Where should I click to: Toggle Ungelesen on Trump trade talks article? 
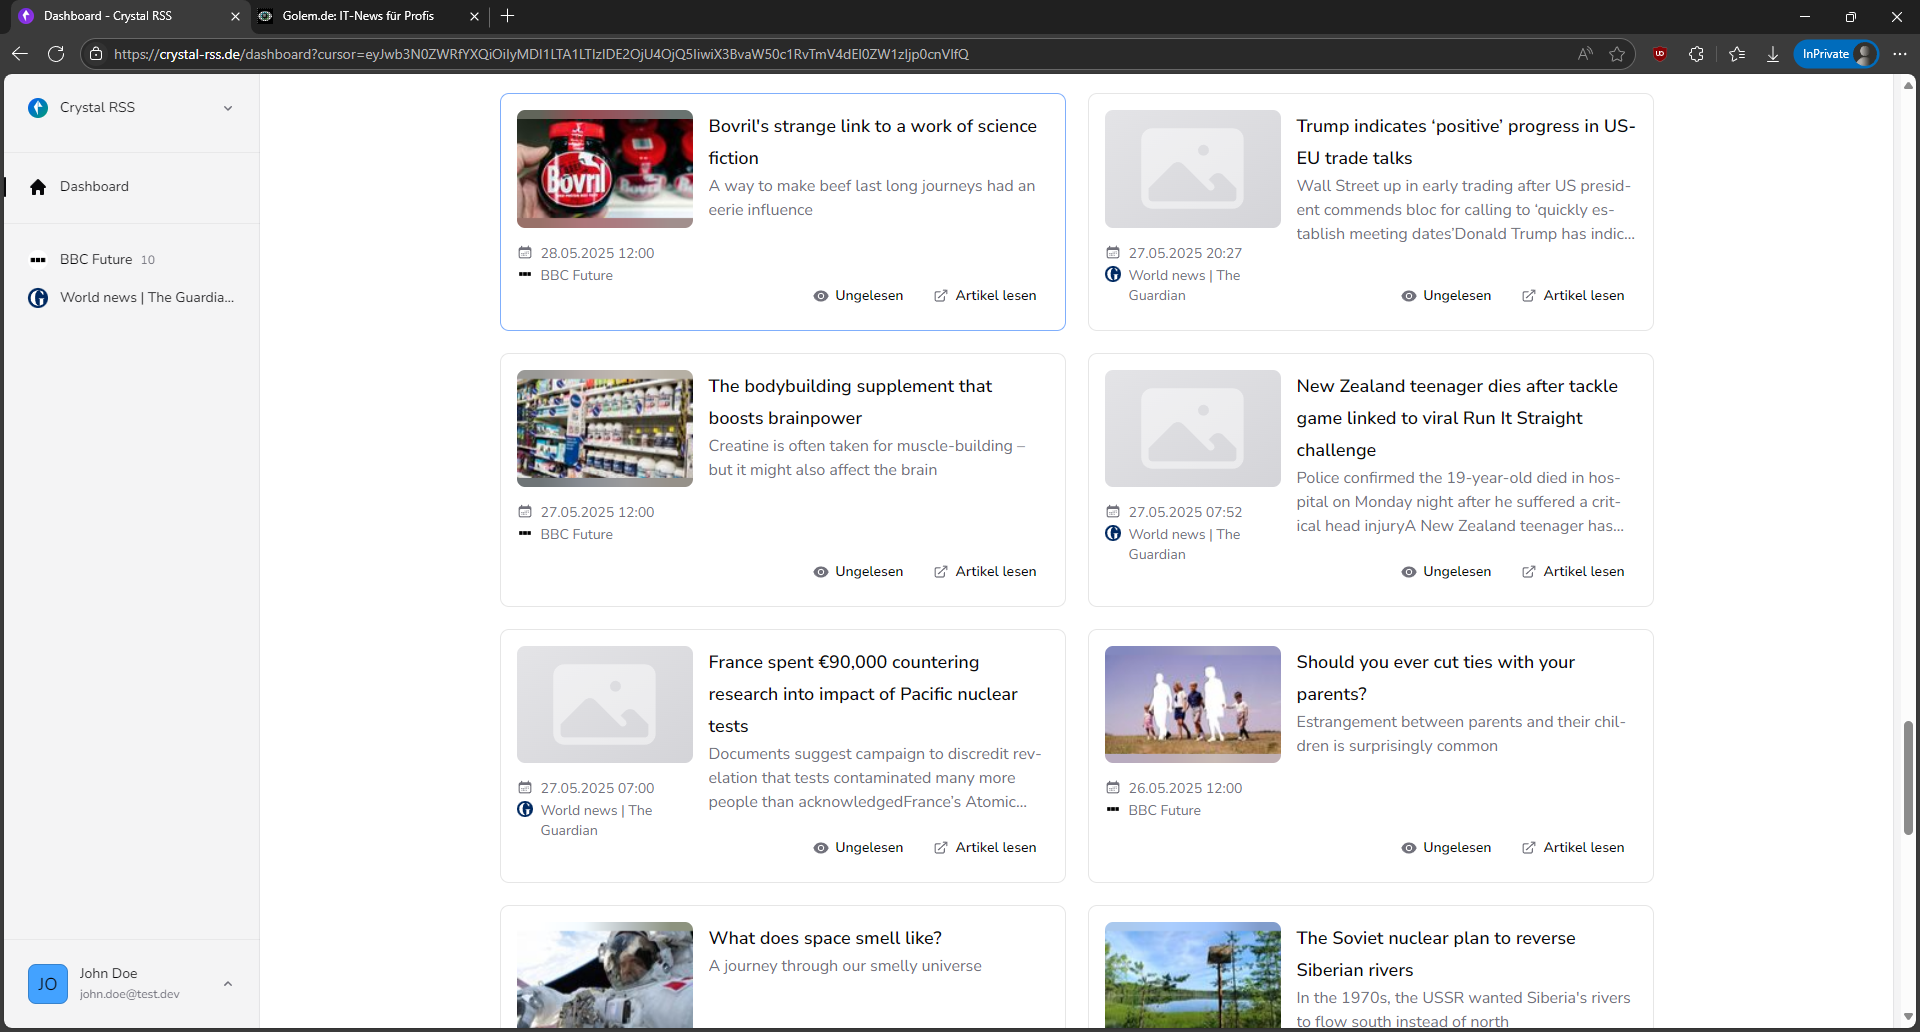pos(1446,296)
